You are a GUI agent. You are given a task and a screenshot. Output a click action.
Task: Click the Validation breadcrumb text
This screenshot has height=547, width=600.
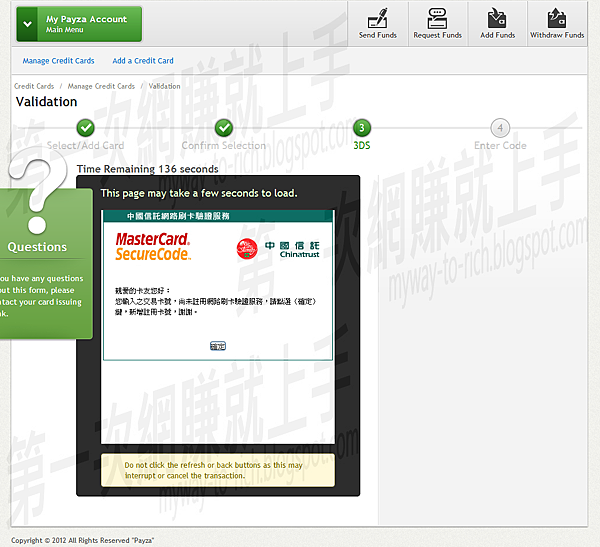(x=165, y=86)
